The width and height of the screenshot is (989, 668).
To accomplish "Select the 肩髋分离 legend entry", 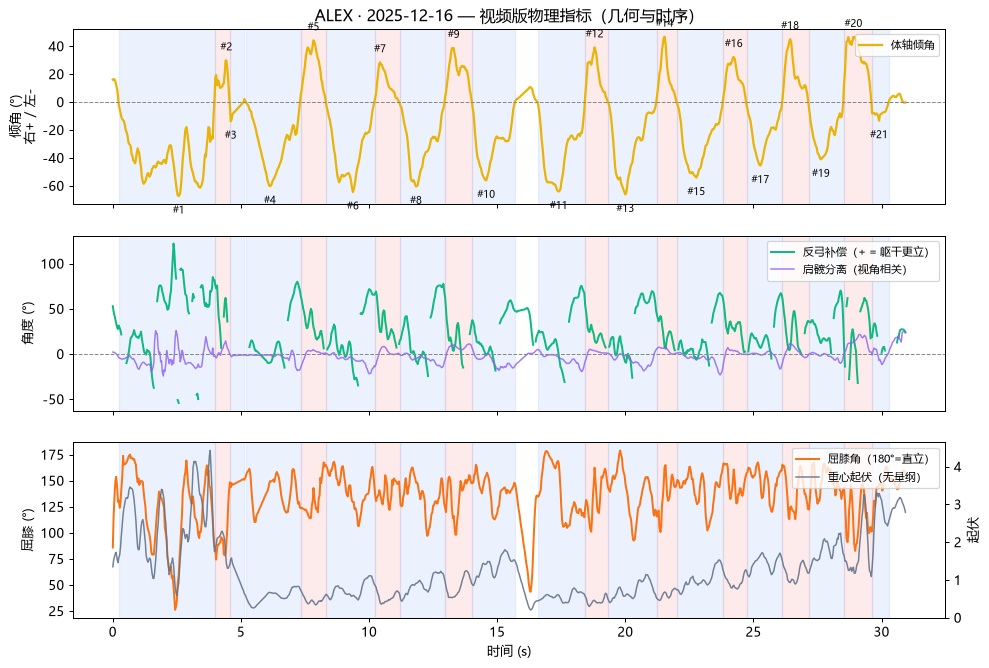I will (x=838, y=269).
